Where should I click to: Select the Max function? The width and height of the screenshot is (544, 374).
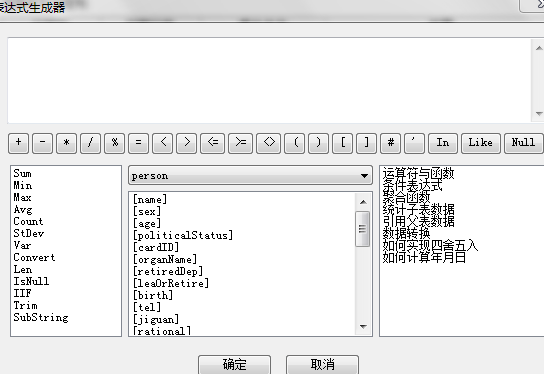[x=23, y=197]
